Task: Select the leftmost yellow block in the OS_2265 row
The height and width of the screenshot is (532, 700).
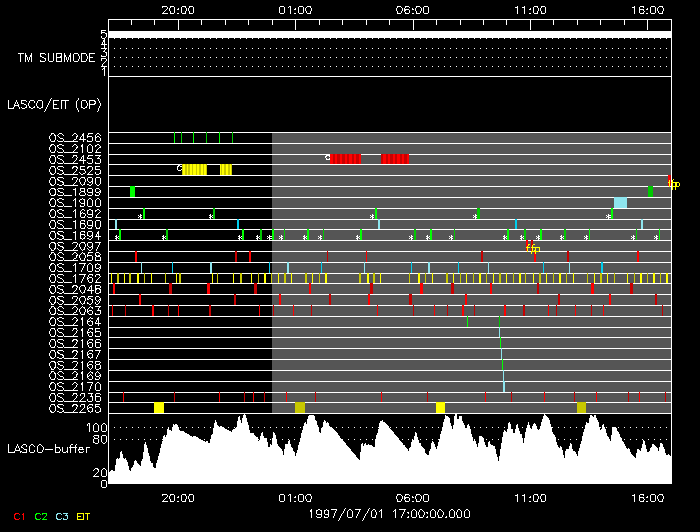Action: (159, 408)
